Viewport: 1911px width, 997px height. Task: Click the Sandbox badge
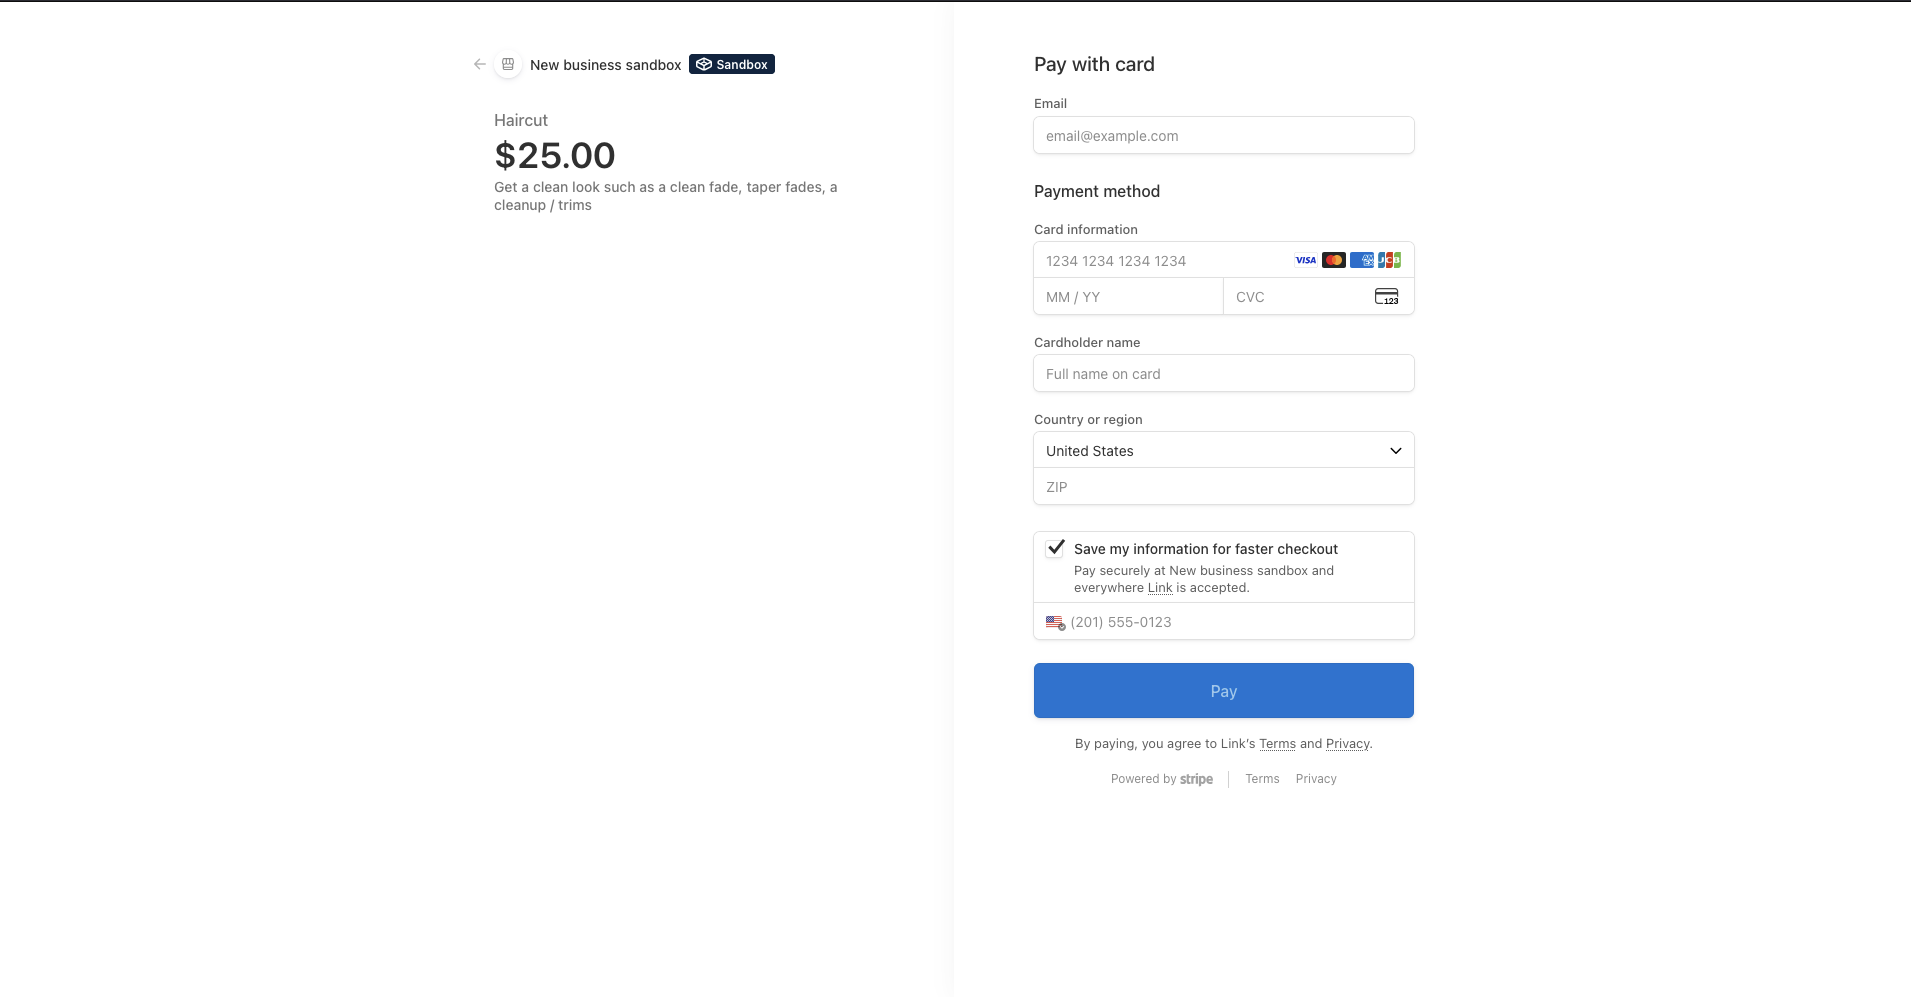coord(732,64)
